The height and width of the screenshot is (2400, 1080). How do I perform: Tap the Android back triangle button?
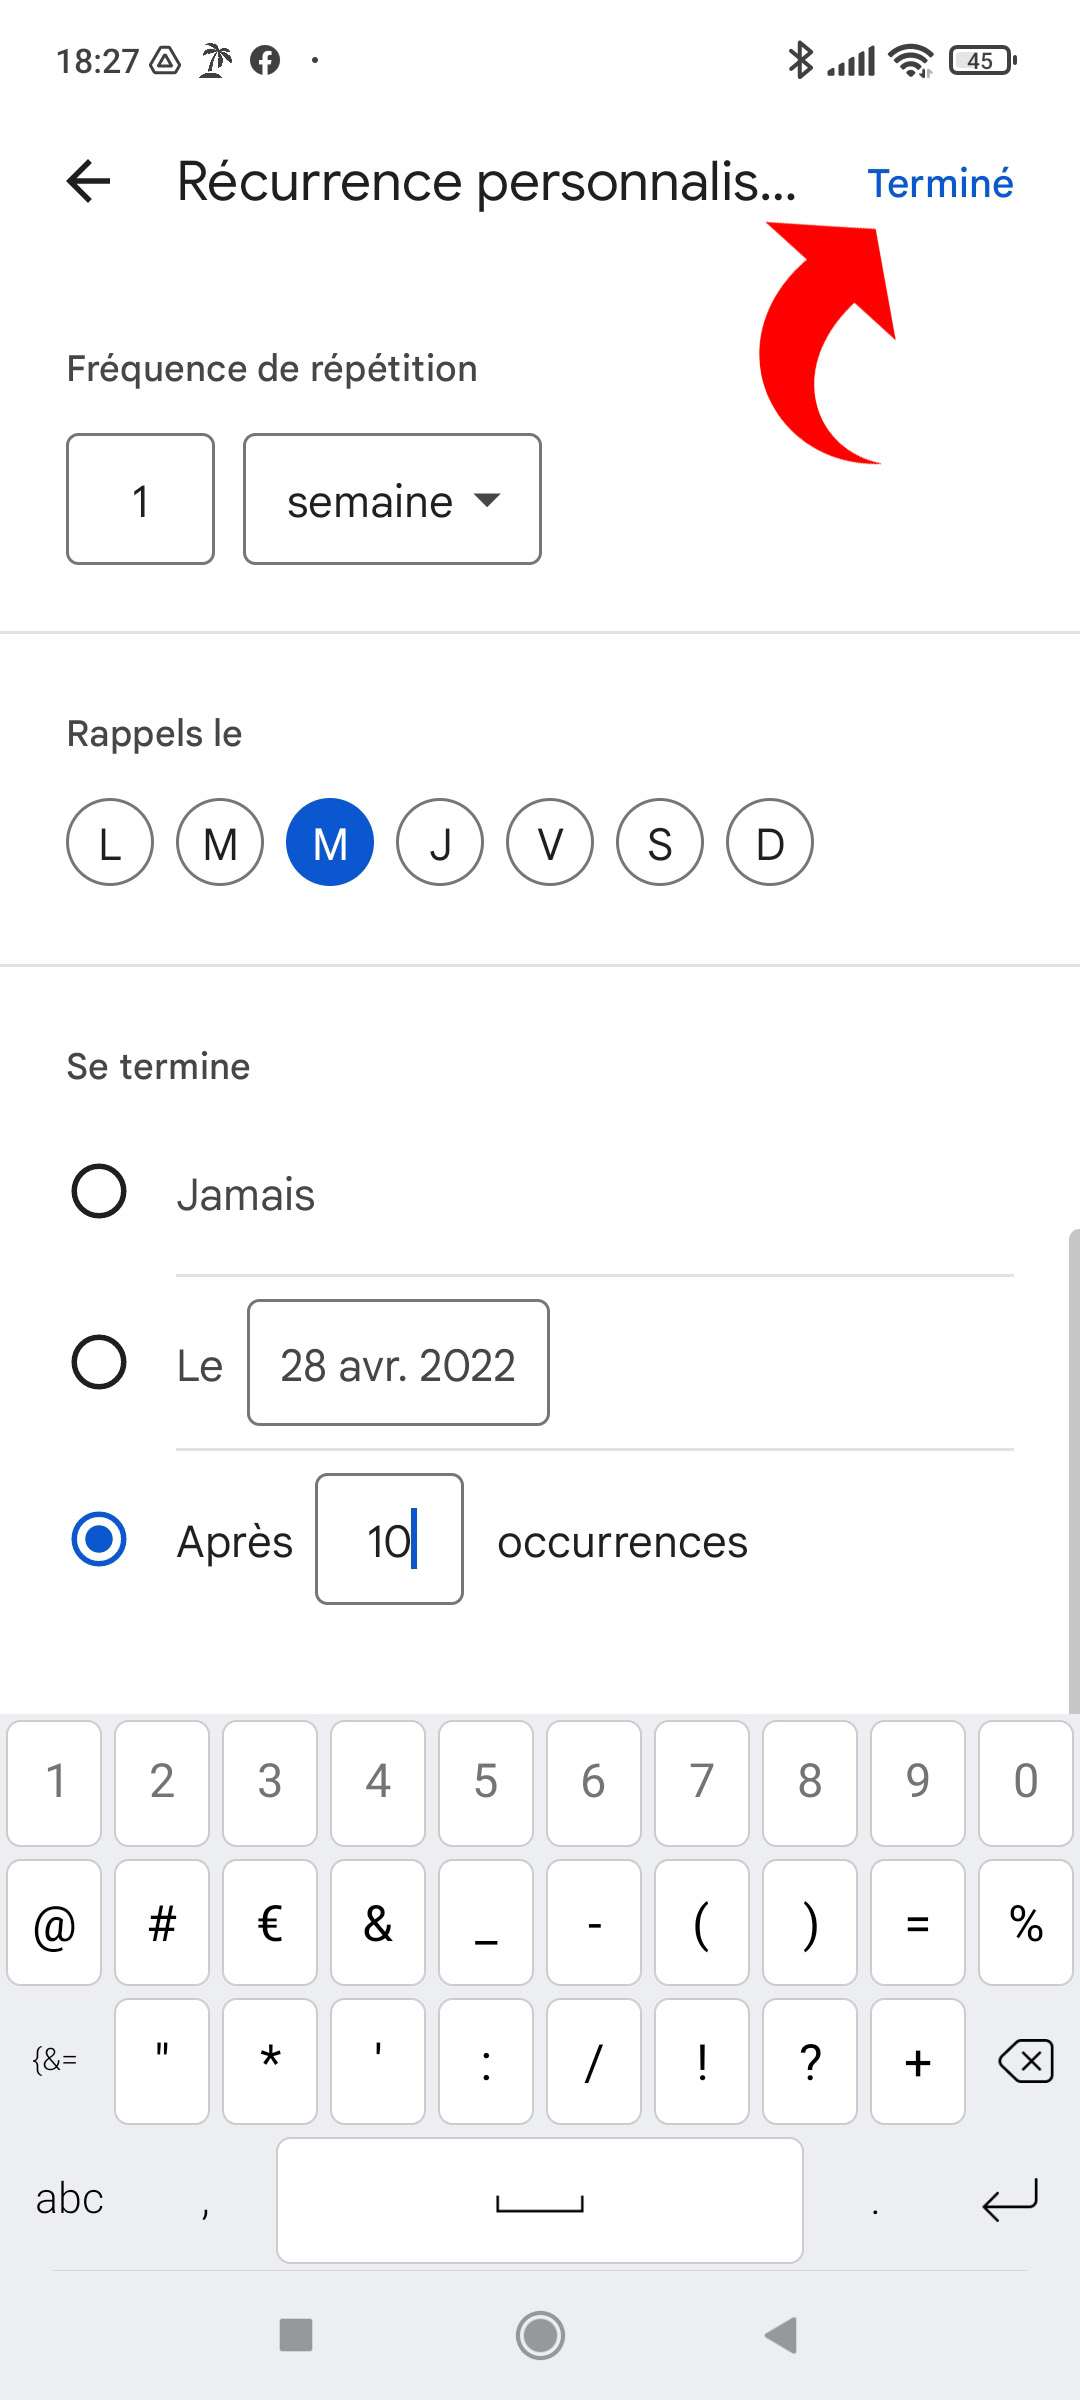point(781,2335)
